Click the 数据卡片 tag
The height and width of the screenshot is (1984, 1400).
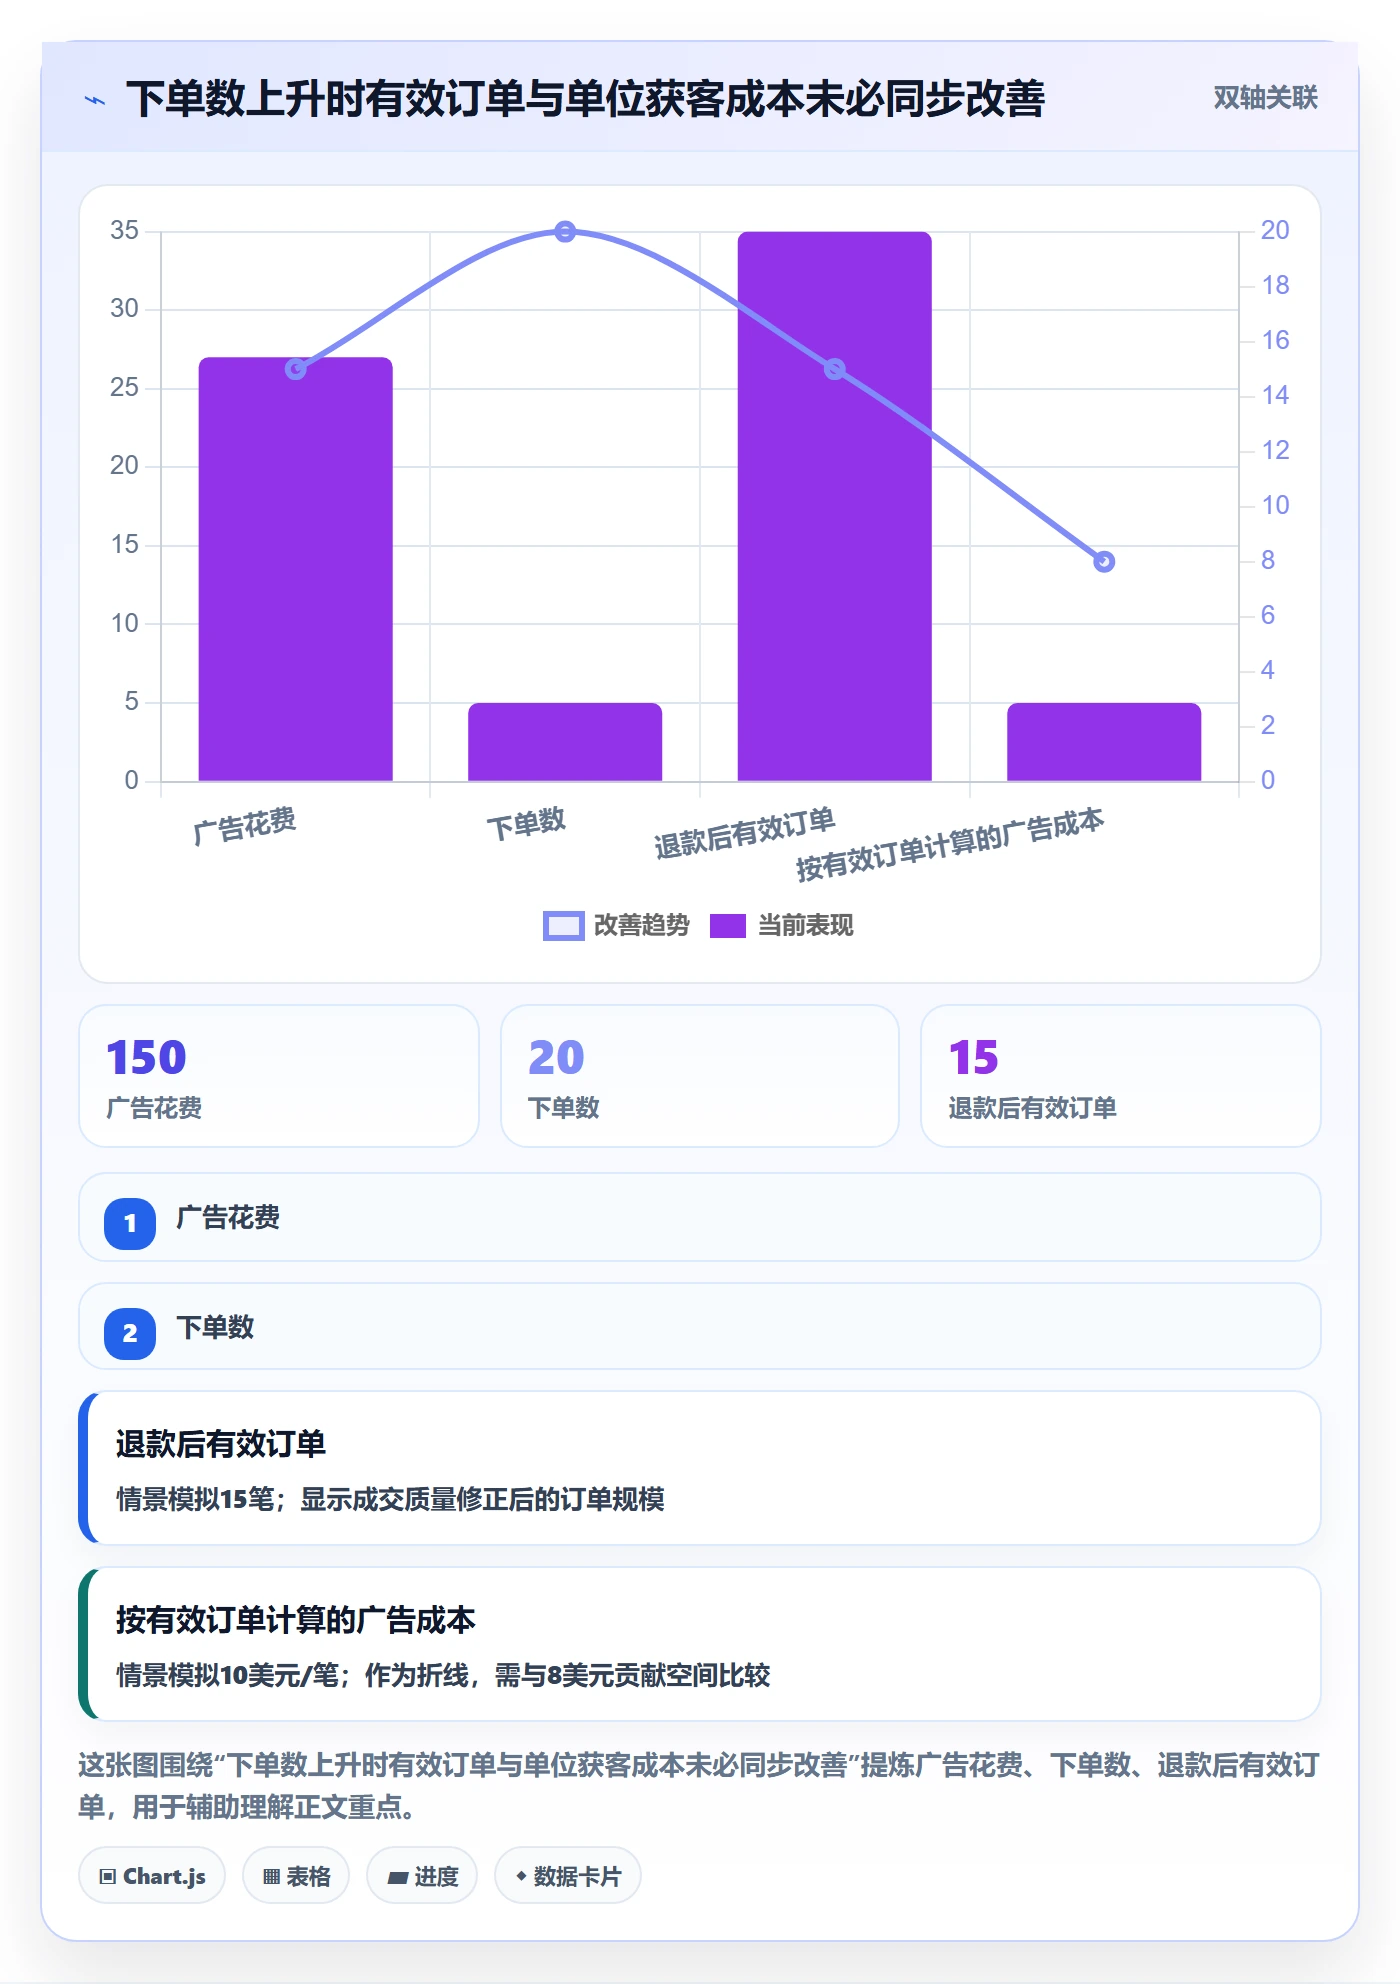pos(568,1876)
